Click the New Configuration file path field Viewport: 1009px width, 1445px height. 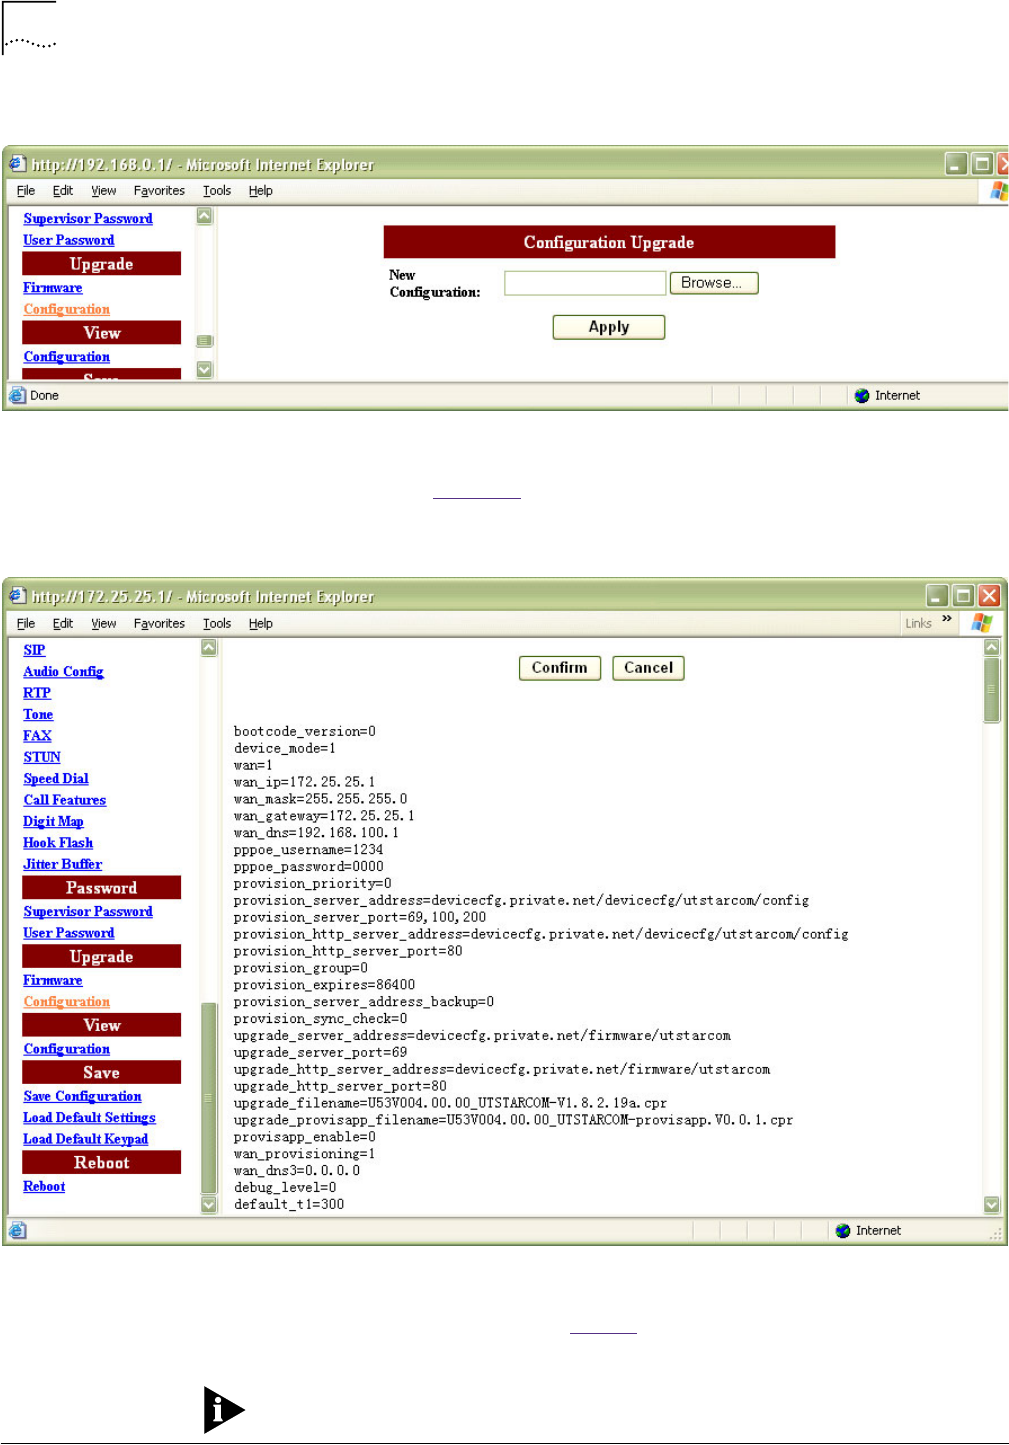point(584,283)
